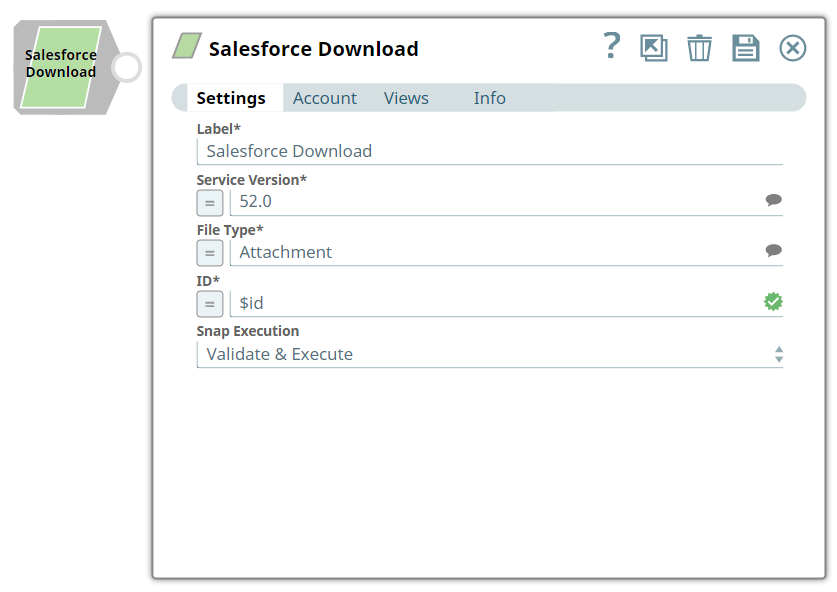This screenshot has height=592, width=837.
Task: Click the 'Snap Execution' field label
Action: click(x=248, y=331)
